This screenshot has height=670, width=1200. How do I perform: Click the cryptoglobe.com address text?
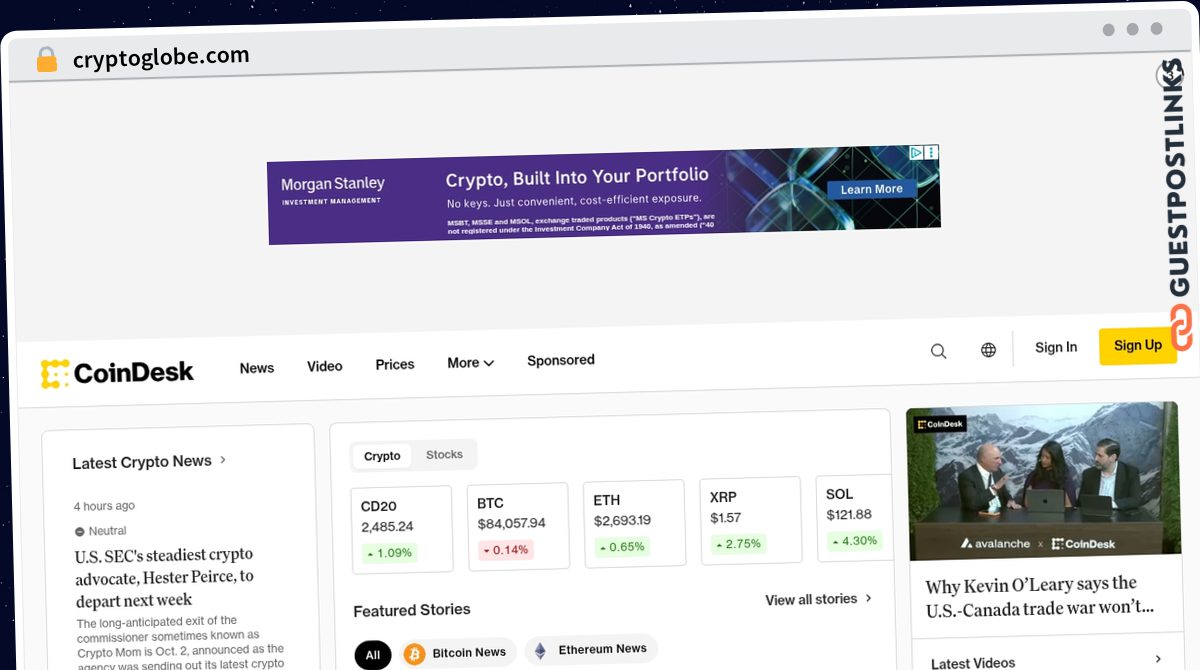[161, 57]
